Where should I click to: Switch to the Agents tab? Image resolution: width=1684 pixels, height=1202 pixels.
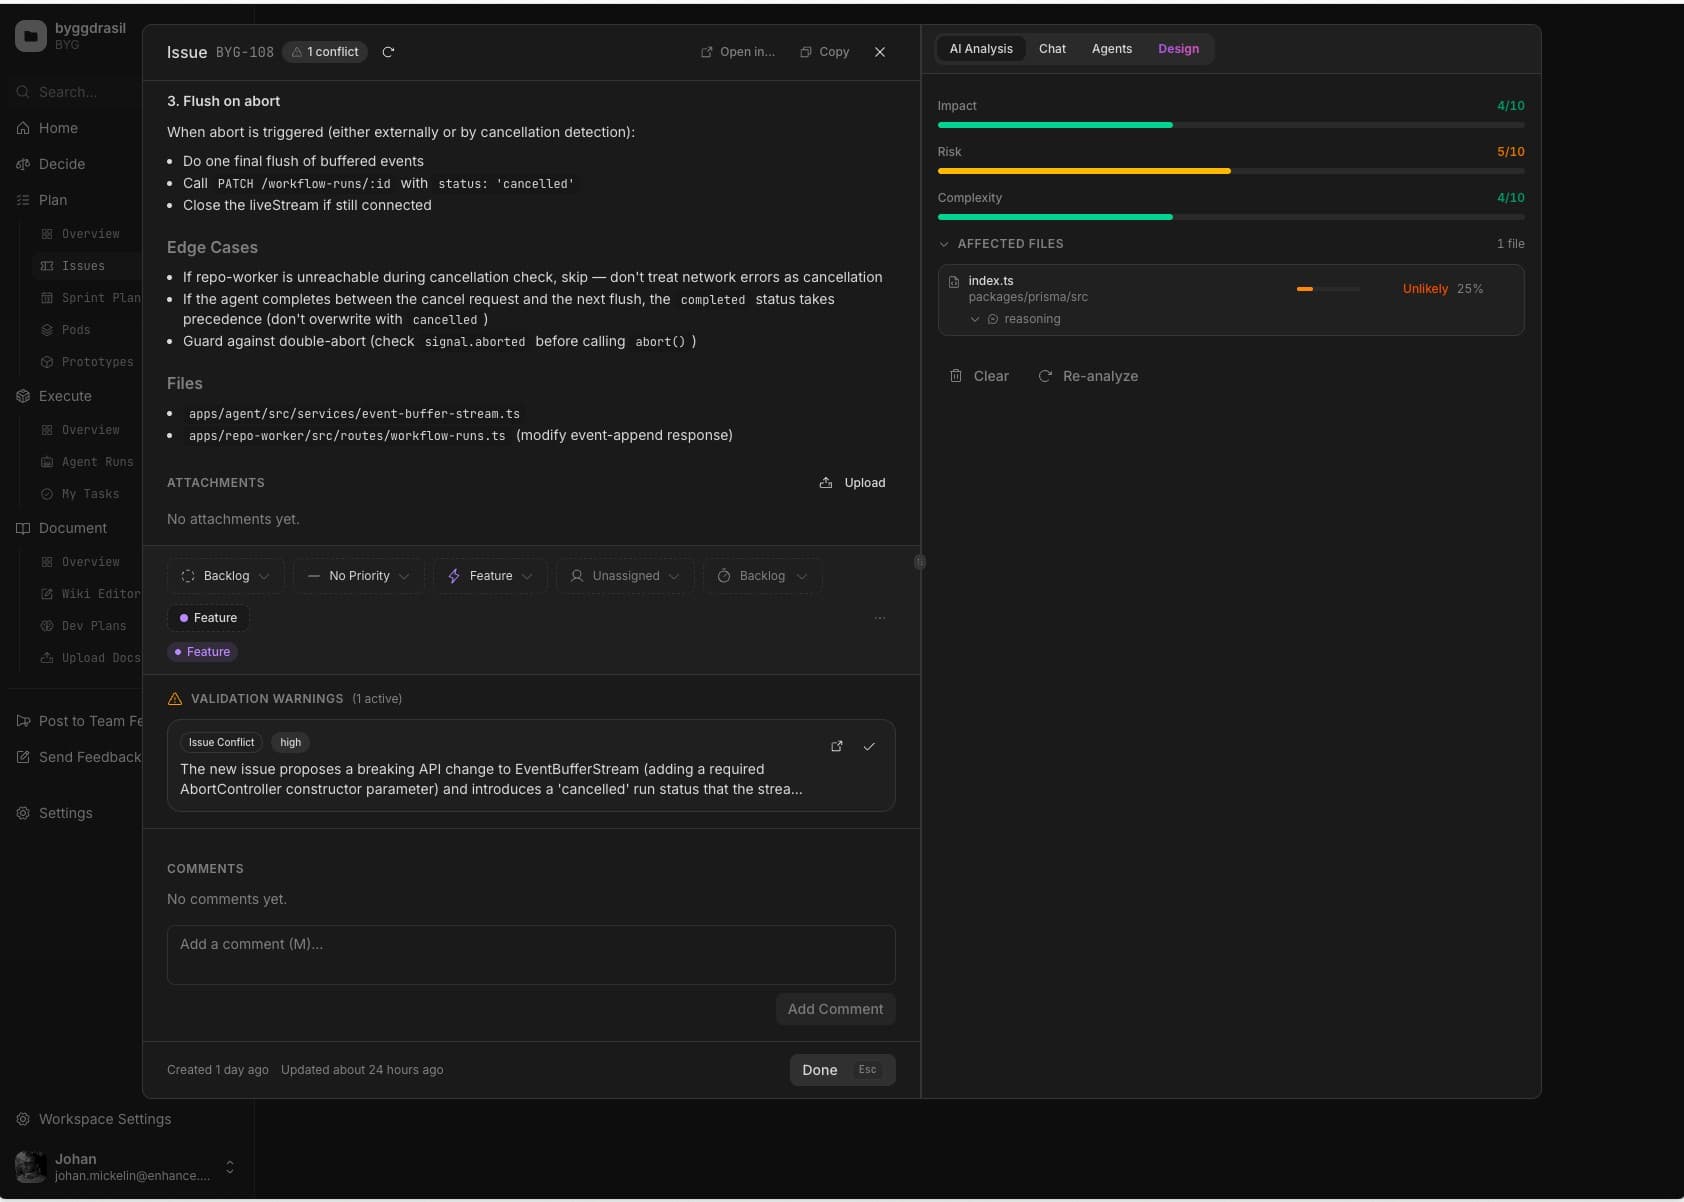click(1111, 49)
